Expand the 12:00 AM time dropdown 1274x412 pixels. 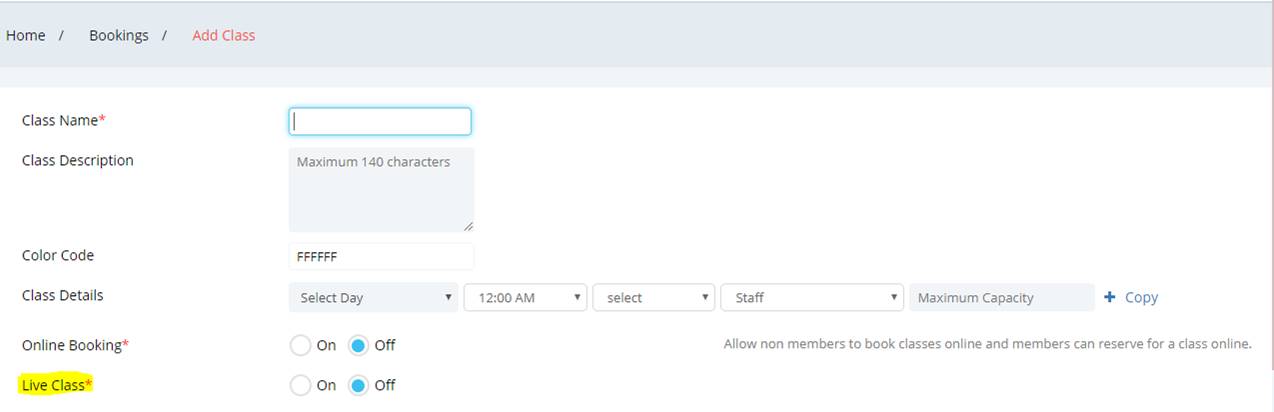tap(526, 297)
